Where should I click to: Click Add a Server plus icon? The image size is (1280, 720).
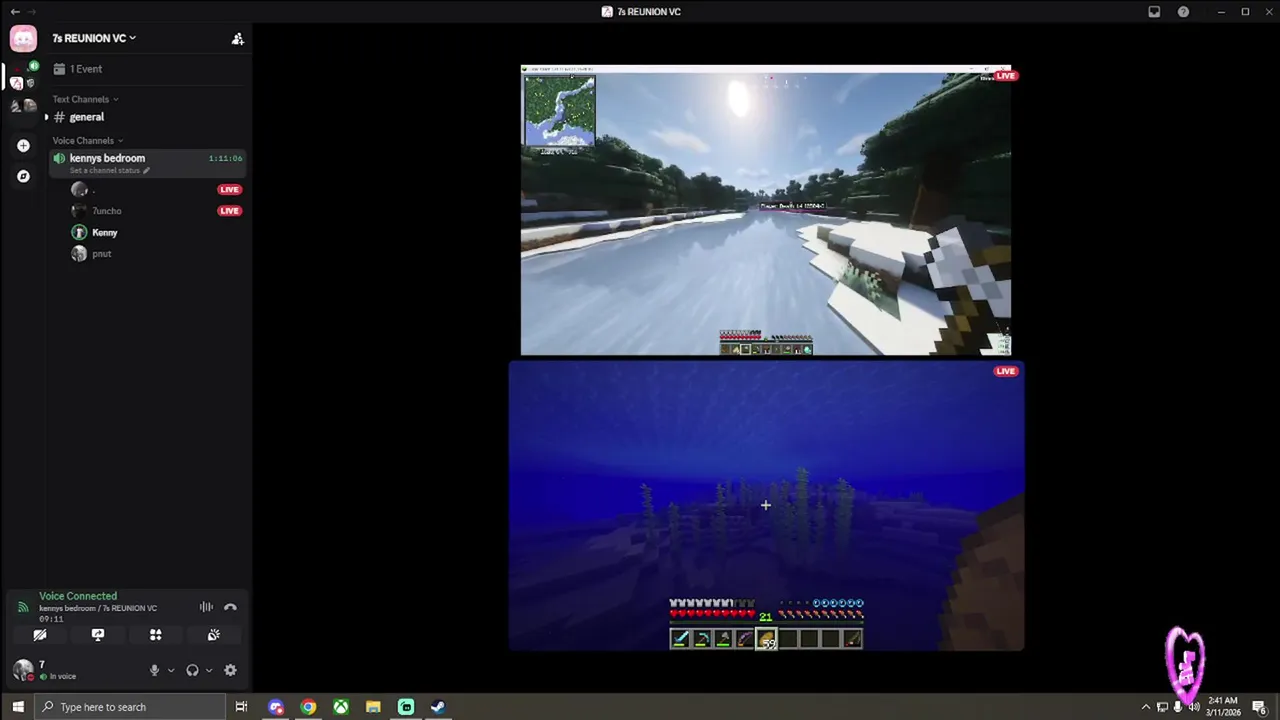pyautogui.click(x=23, y=145)
